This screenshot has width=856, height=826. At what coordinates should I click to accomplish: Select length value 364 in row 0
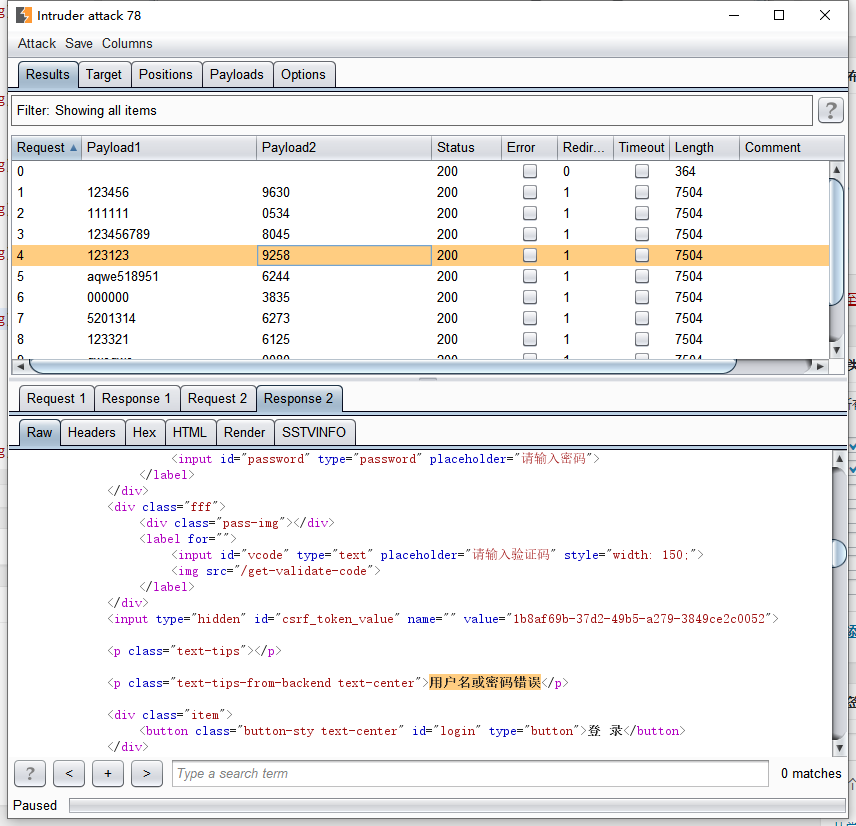pyautogui.click(x=685, y=171)
